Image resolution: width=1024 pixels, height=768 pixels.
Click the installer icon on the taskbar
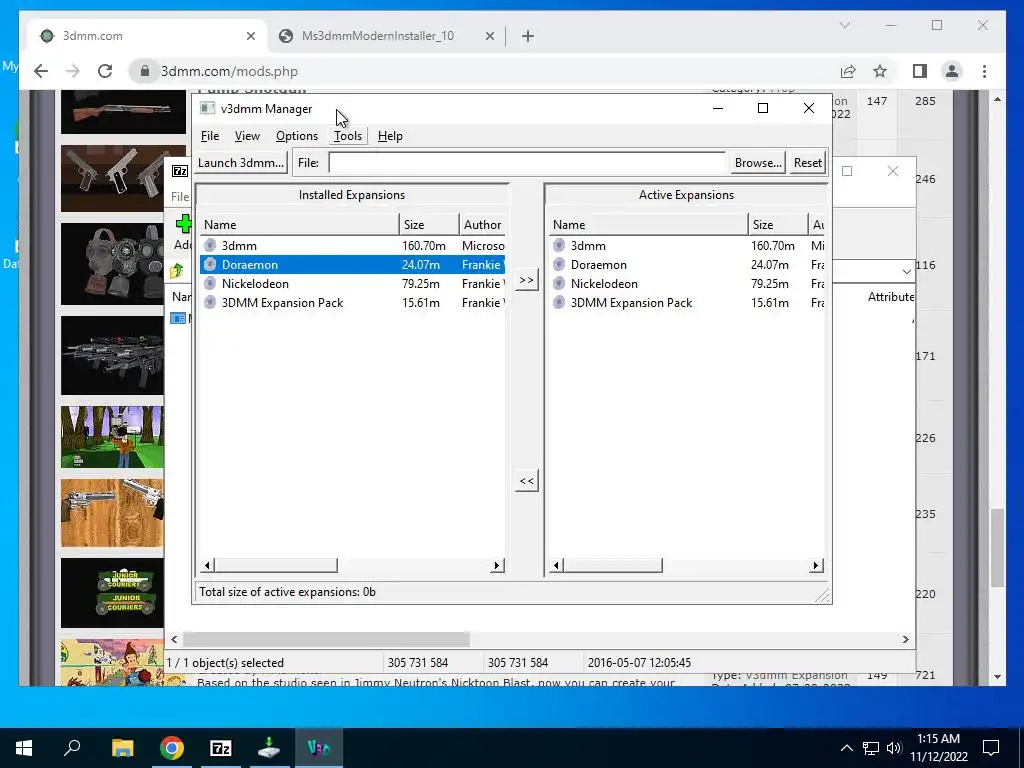point(269,748)
